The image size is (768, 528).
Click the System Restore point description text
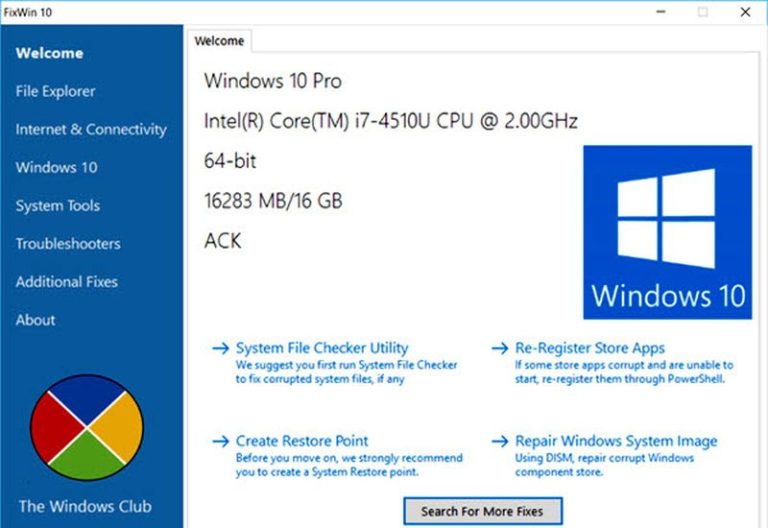[349, 465]
